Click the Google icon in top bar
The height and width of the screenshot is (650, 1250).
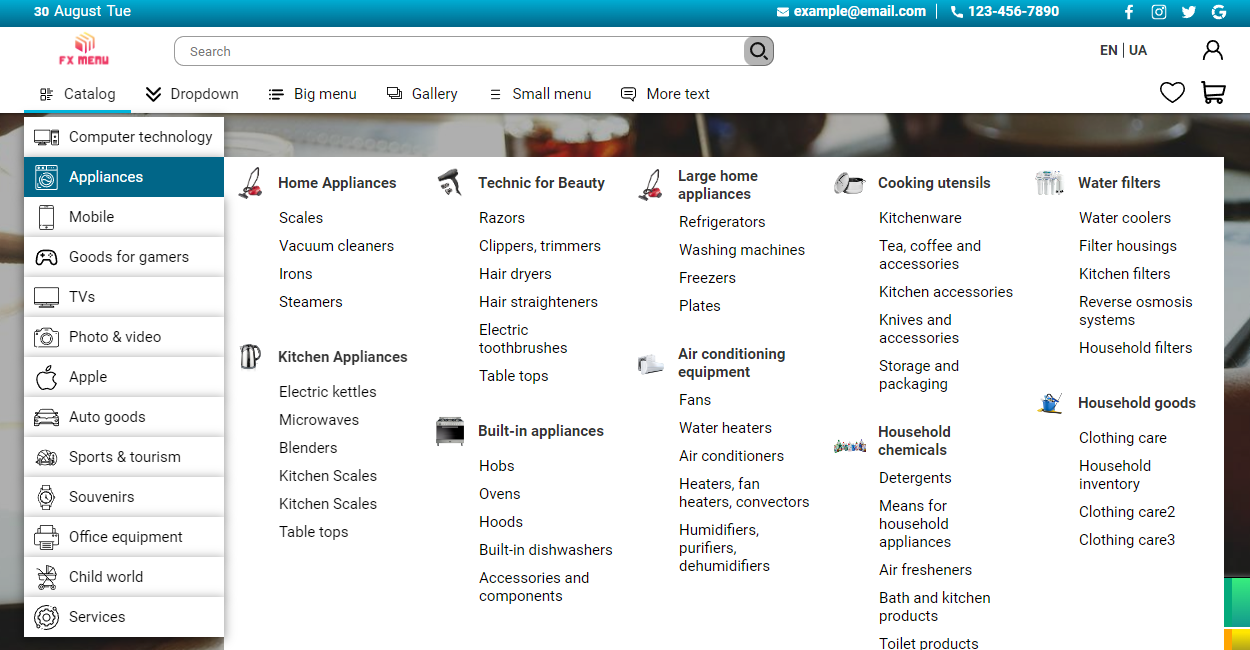1219,12
